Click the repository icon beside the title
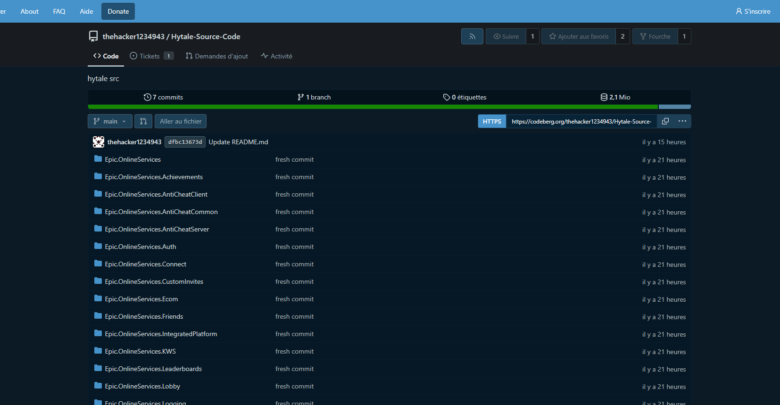This screenshot has height=405, width=780. (x=93, y=36)
